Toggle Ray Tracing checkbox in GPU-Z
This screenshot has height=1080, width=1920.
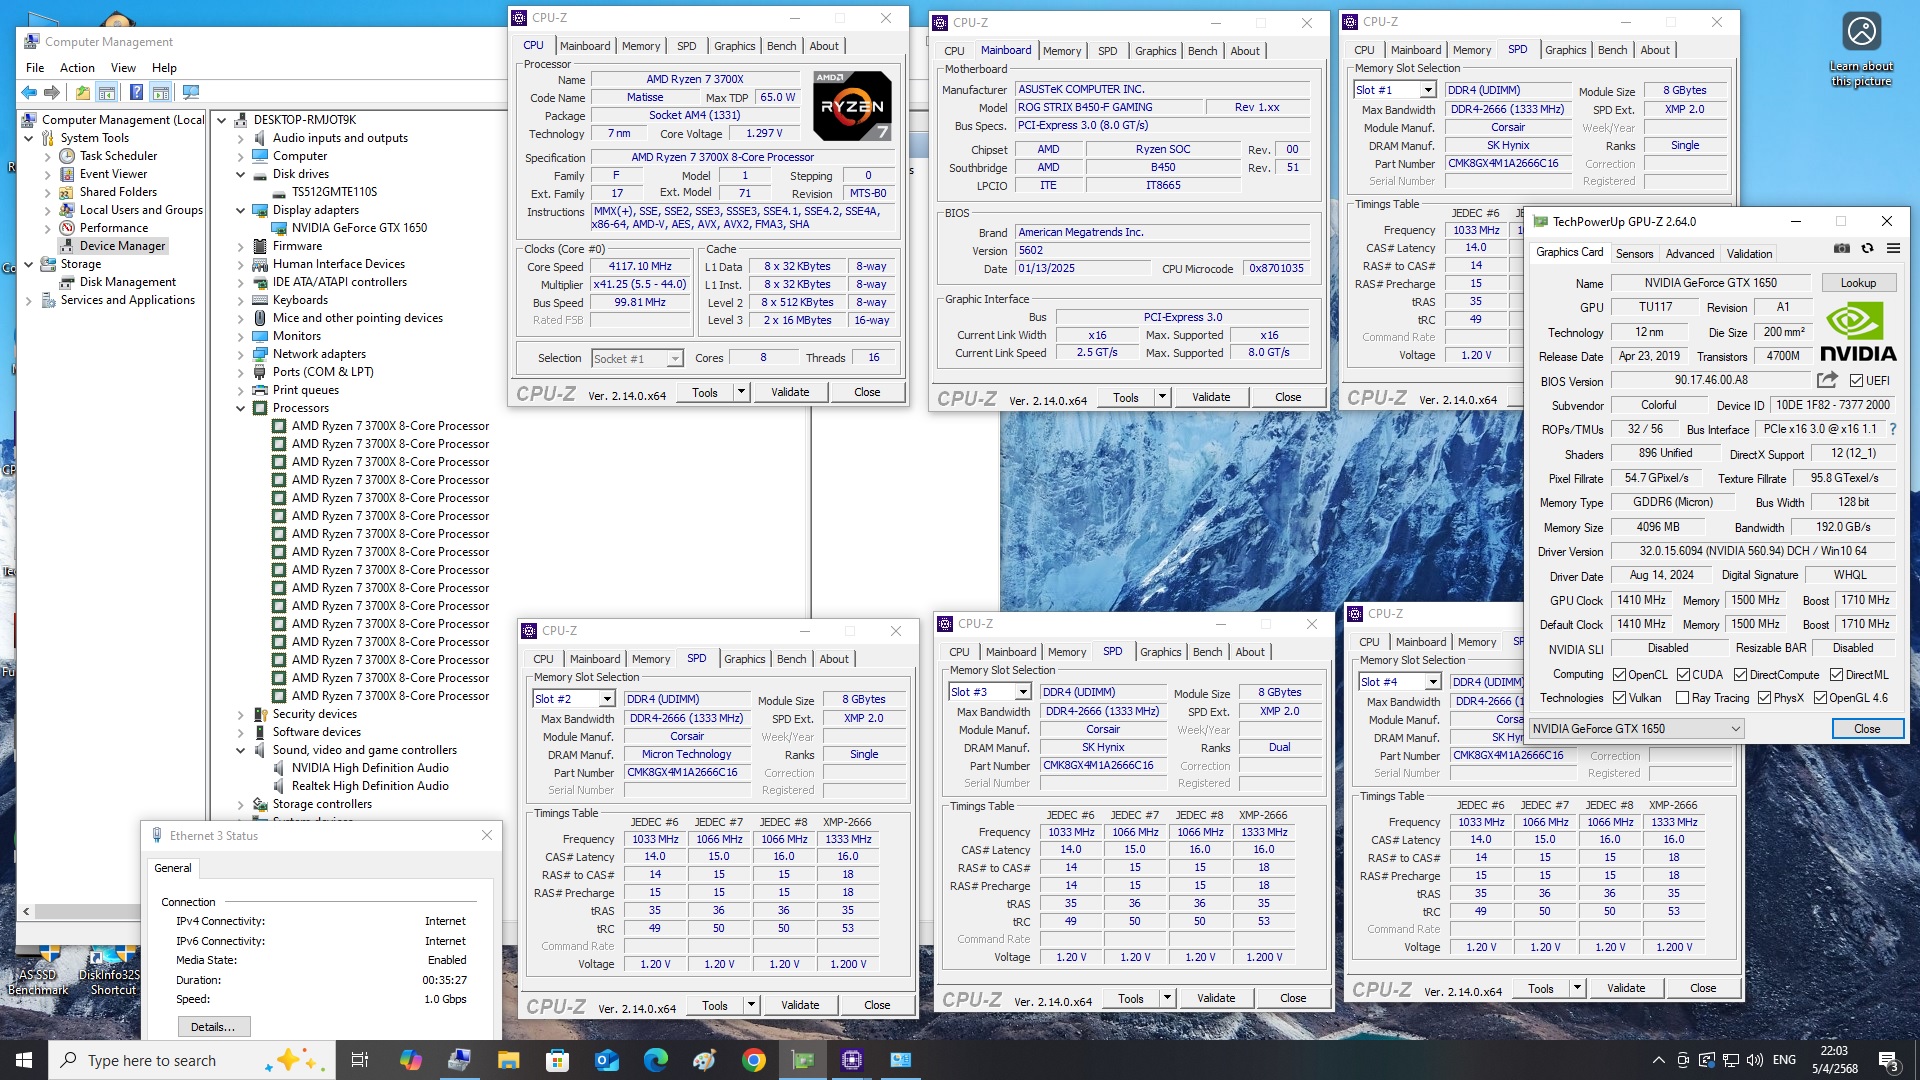1682,698
